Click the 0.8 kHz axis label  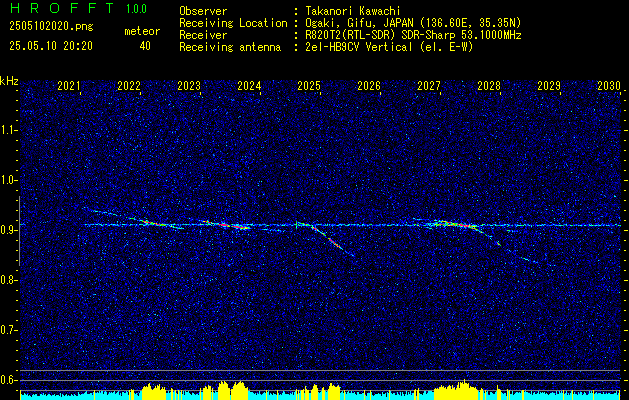coord(9,280)
